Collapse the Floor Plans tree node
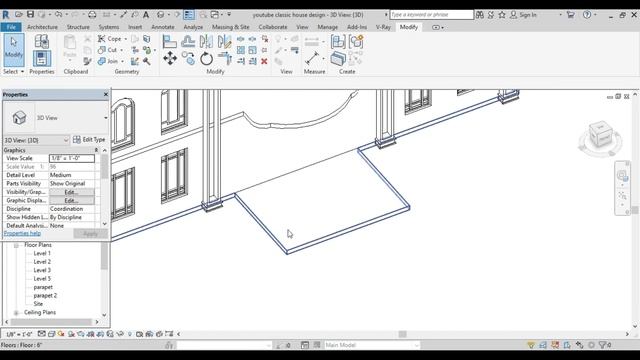The height and width of the screenshot is (360, 640). pos(16,245)
